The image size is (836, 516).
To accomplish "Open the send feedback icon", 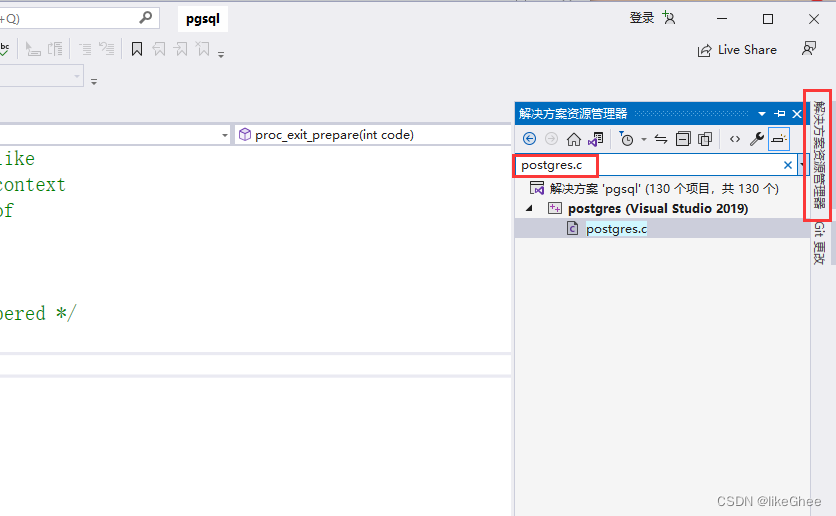I will coord(809,49).
